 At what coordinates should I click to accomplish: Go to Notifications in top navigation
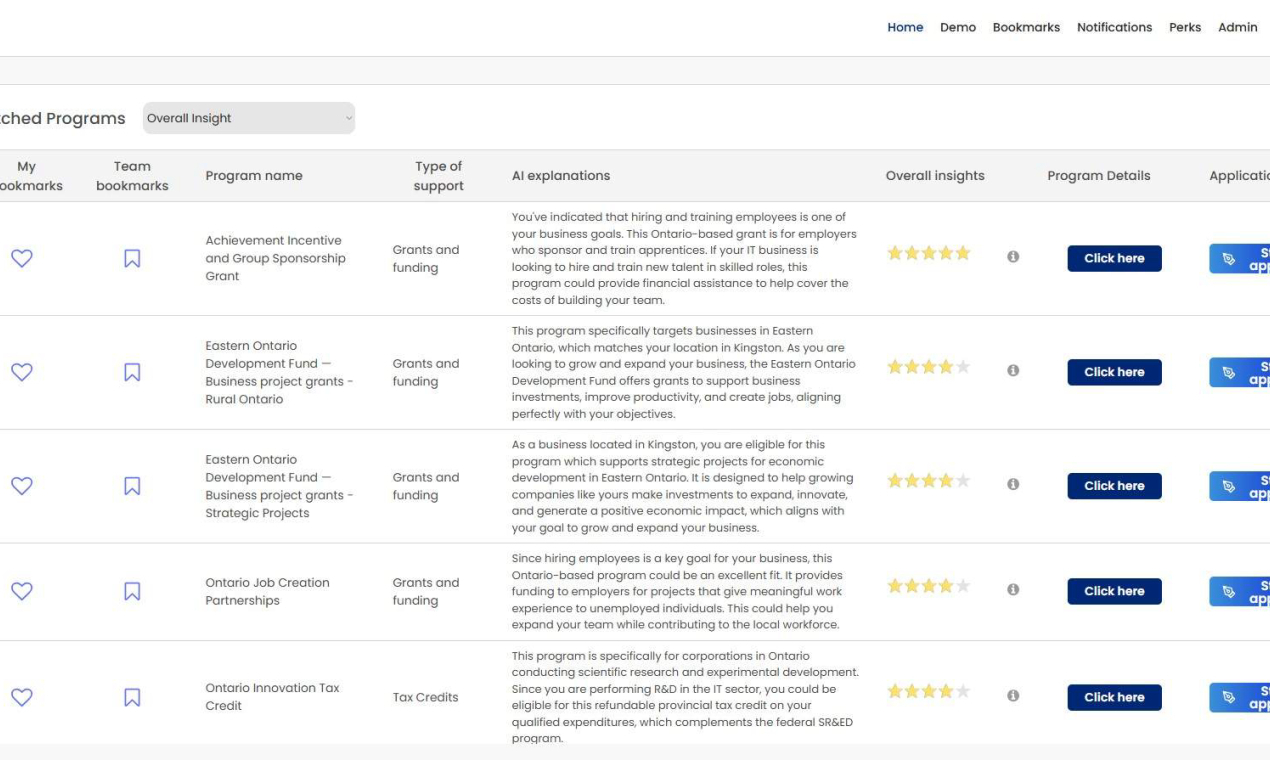1114,27
